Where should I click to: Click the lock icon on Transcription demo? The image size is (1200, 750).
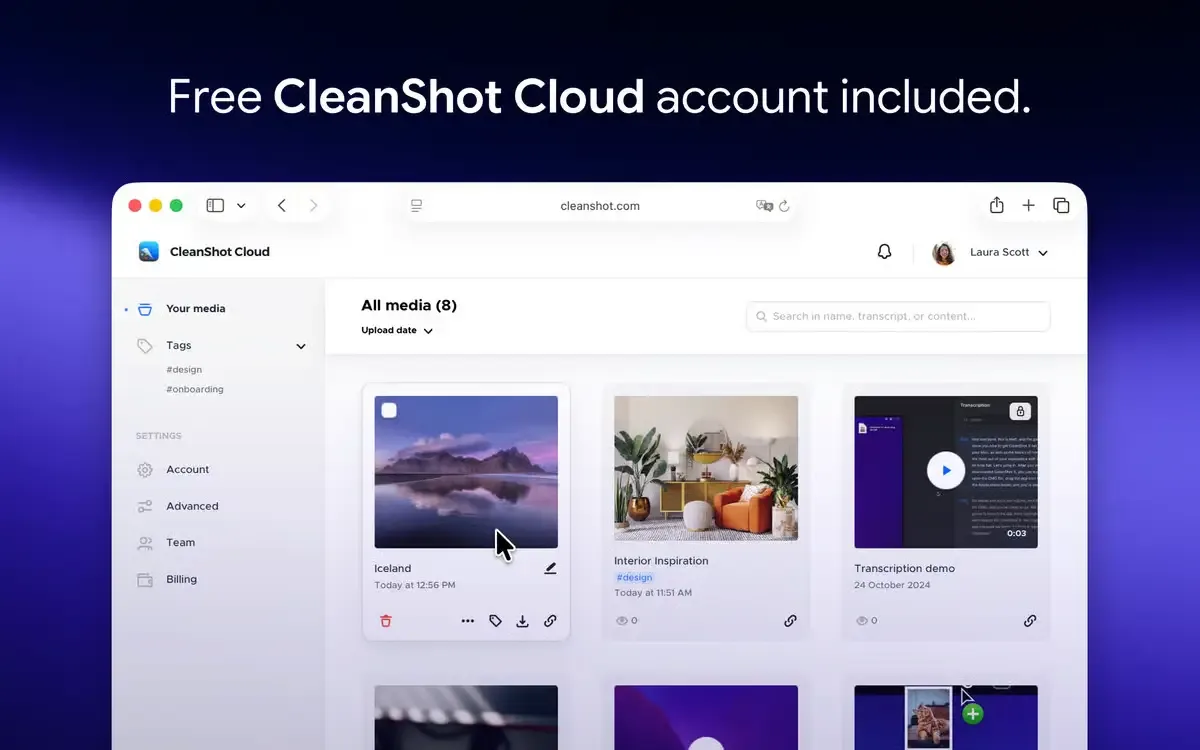point(1019,411)
